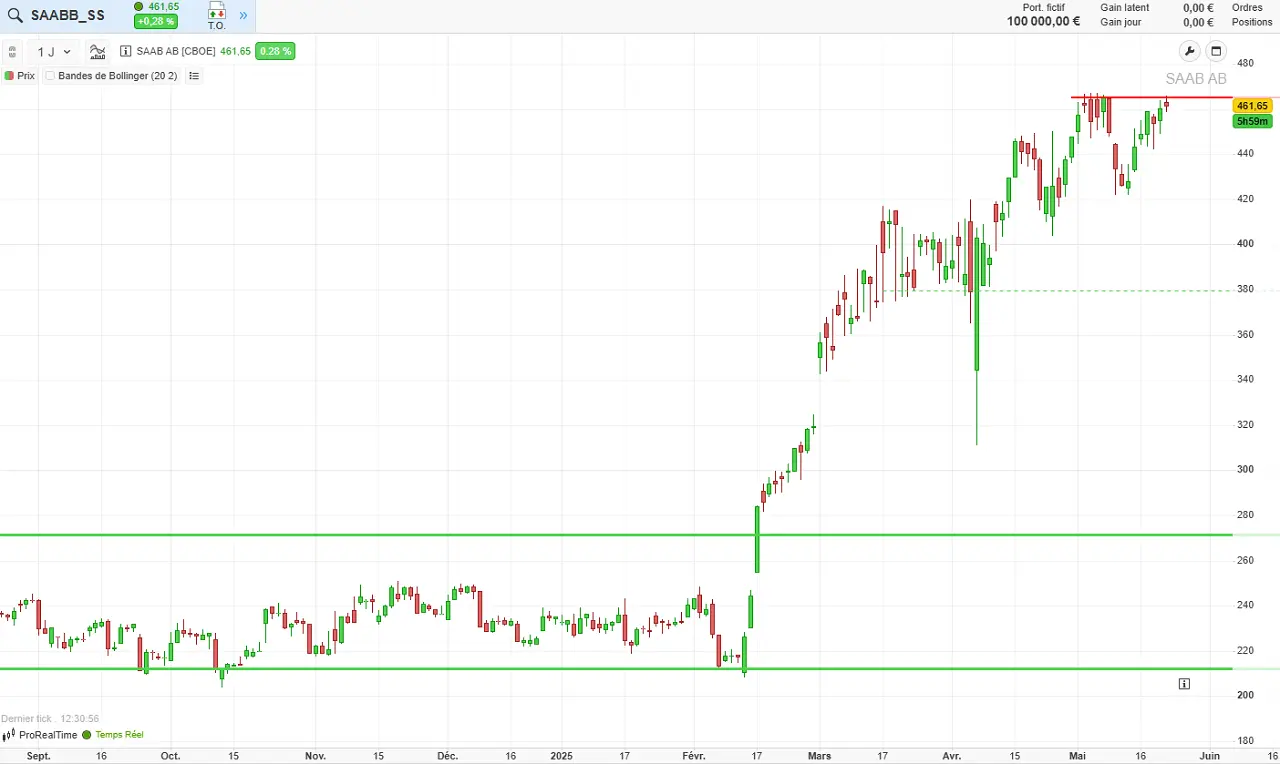The width and height of the screenshot is (1280, 764).
Task: Click the info icon before SAAB AB [CBOE]
Action: pyautogui.click(x=126, y=51)
